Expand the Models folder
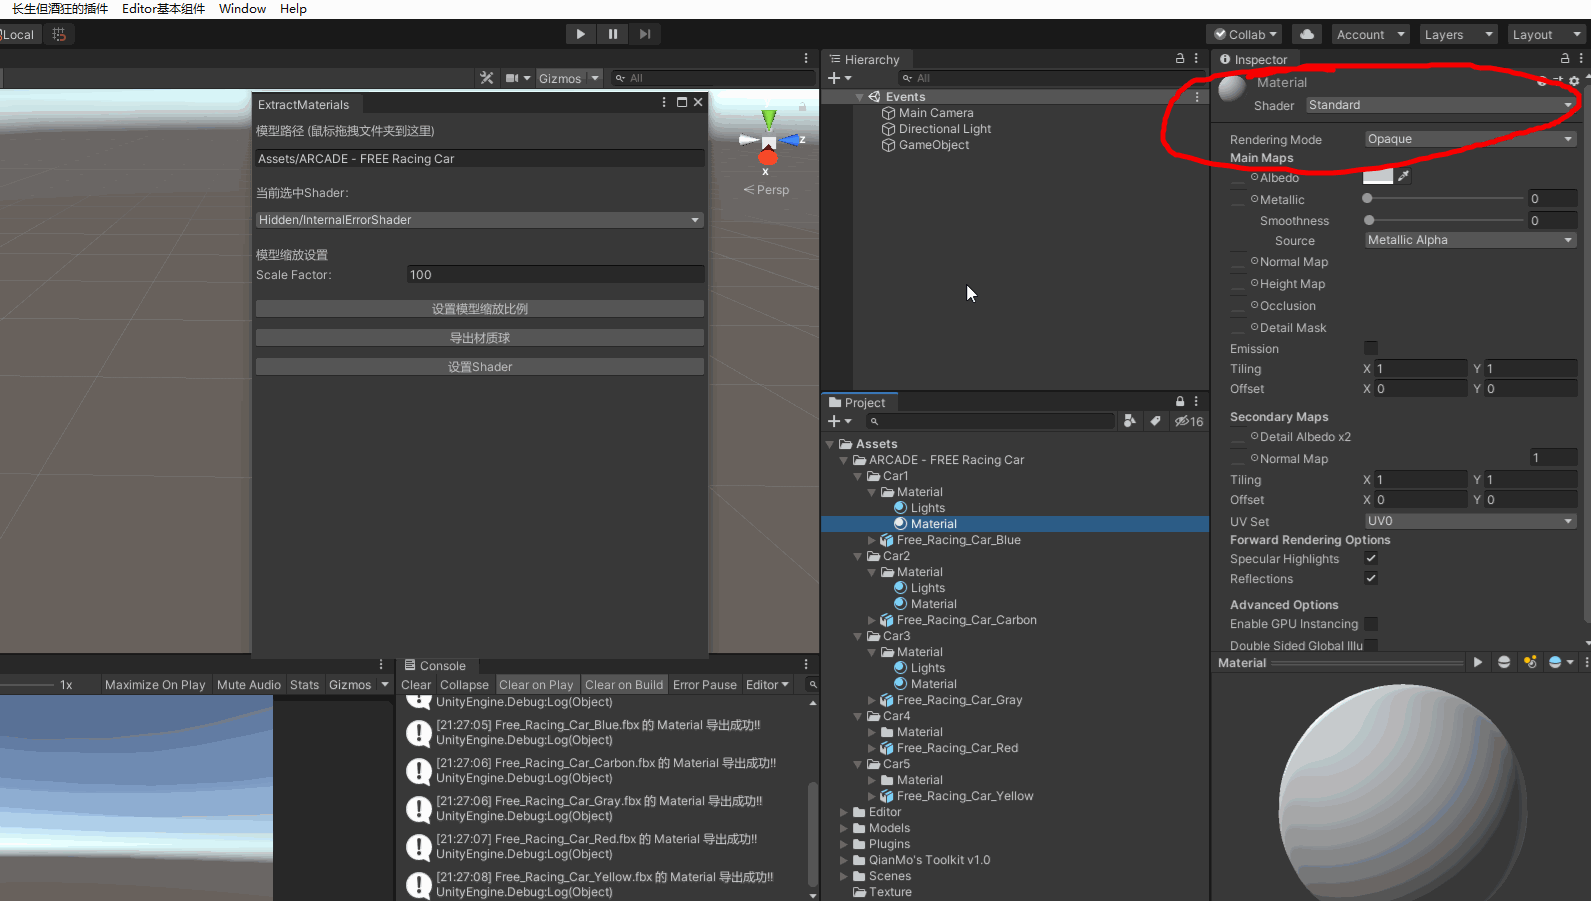1591x901 pixels. (843, 828)
